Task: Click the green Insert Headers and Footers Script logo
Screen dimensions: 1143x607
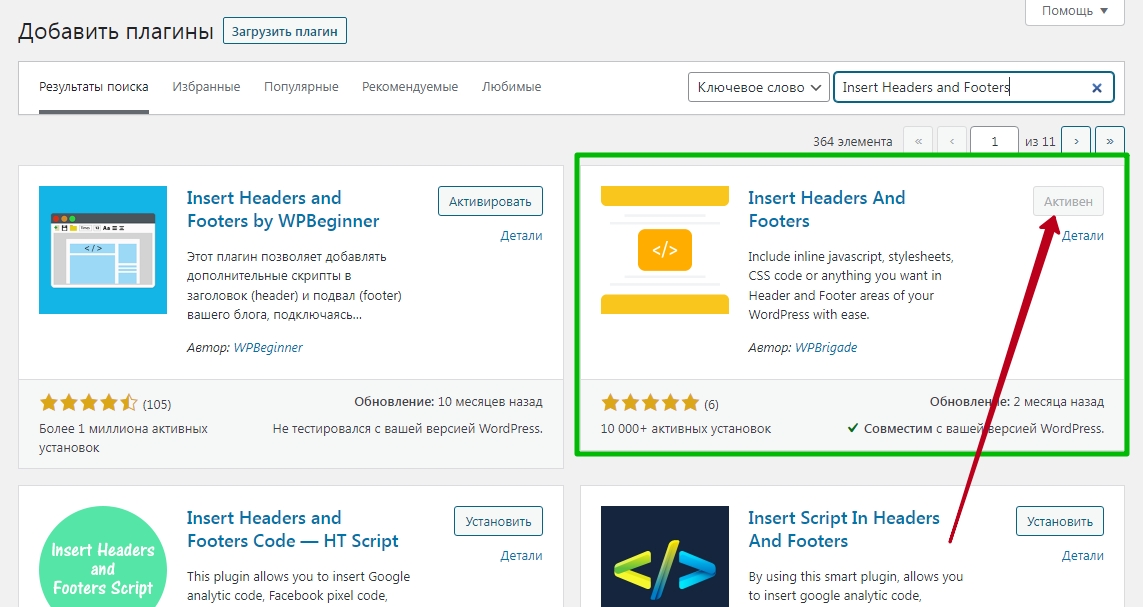Action: click(x=103, y=557)
